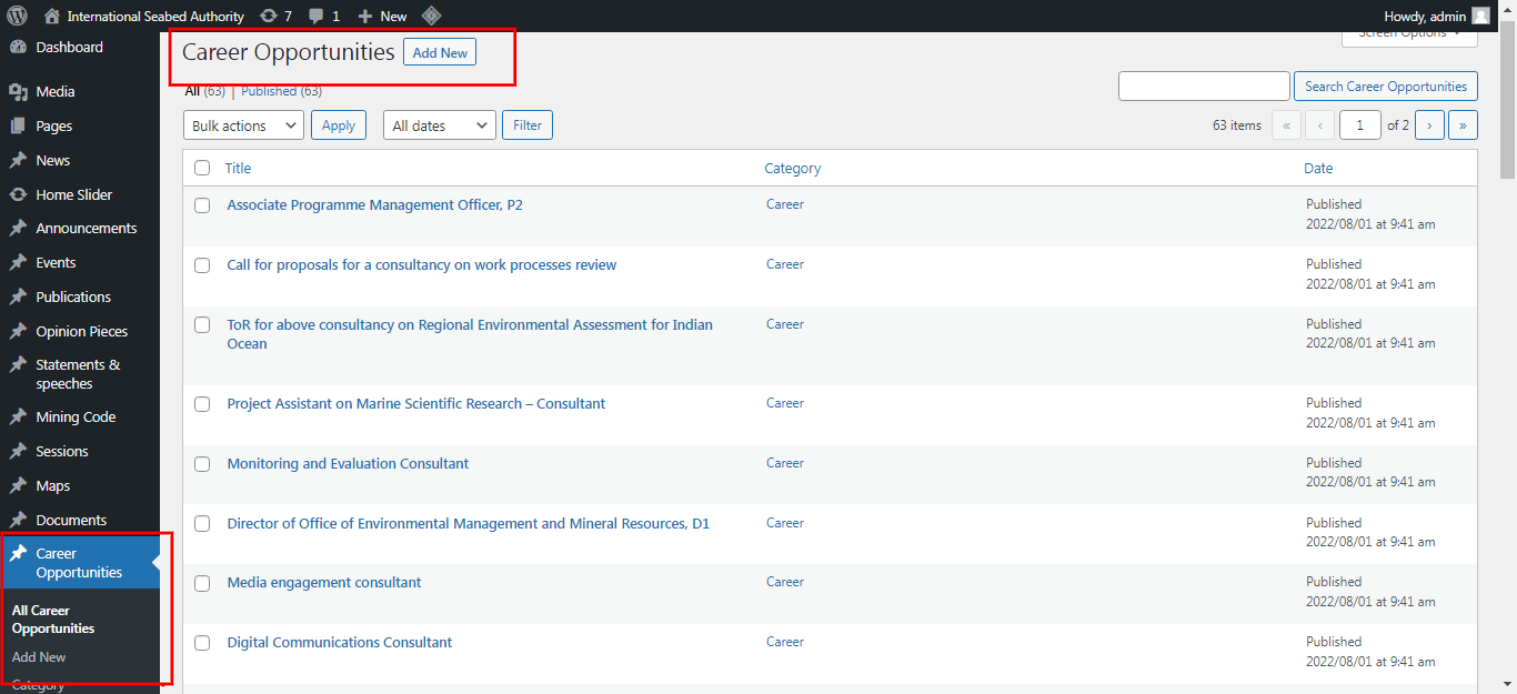Screen dimensions: 1517x694
Task: Open the comments bubble icon
Action: tap(317, 16)
